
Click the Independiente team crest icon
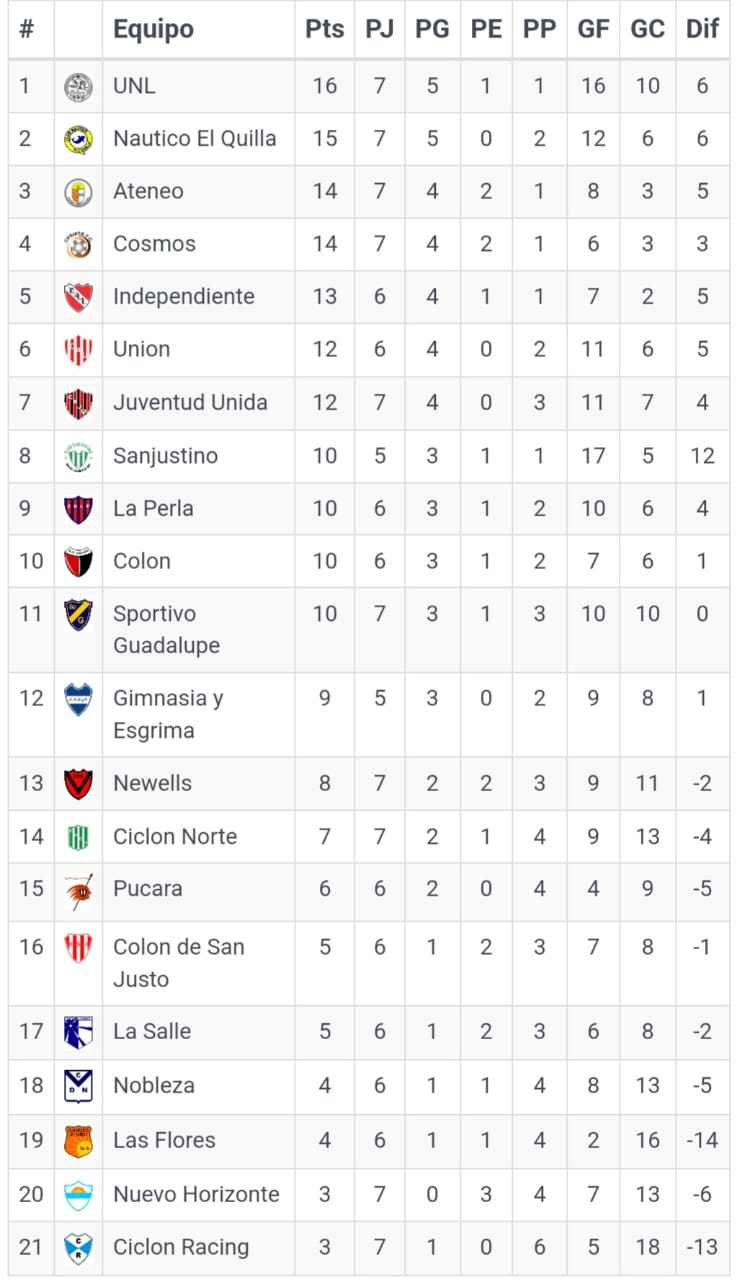pos(78,297)
